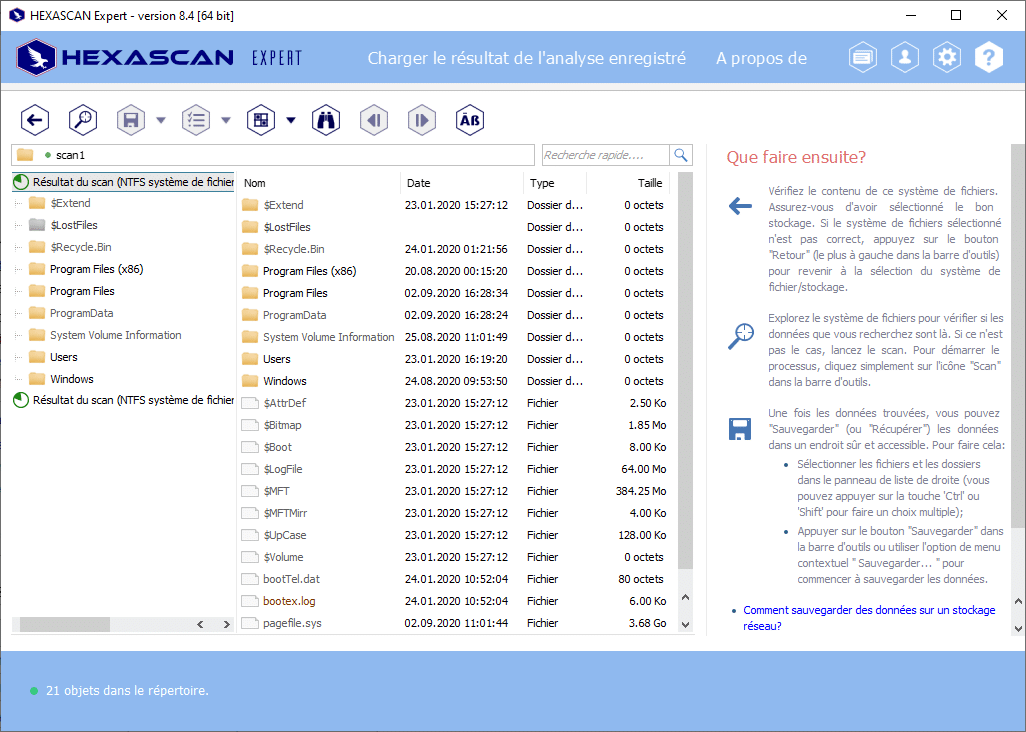Viewport: 1026px width, 732px height.
Task: Click the user account icon in the header
Action: 905,58
